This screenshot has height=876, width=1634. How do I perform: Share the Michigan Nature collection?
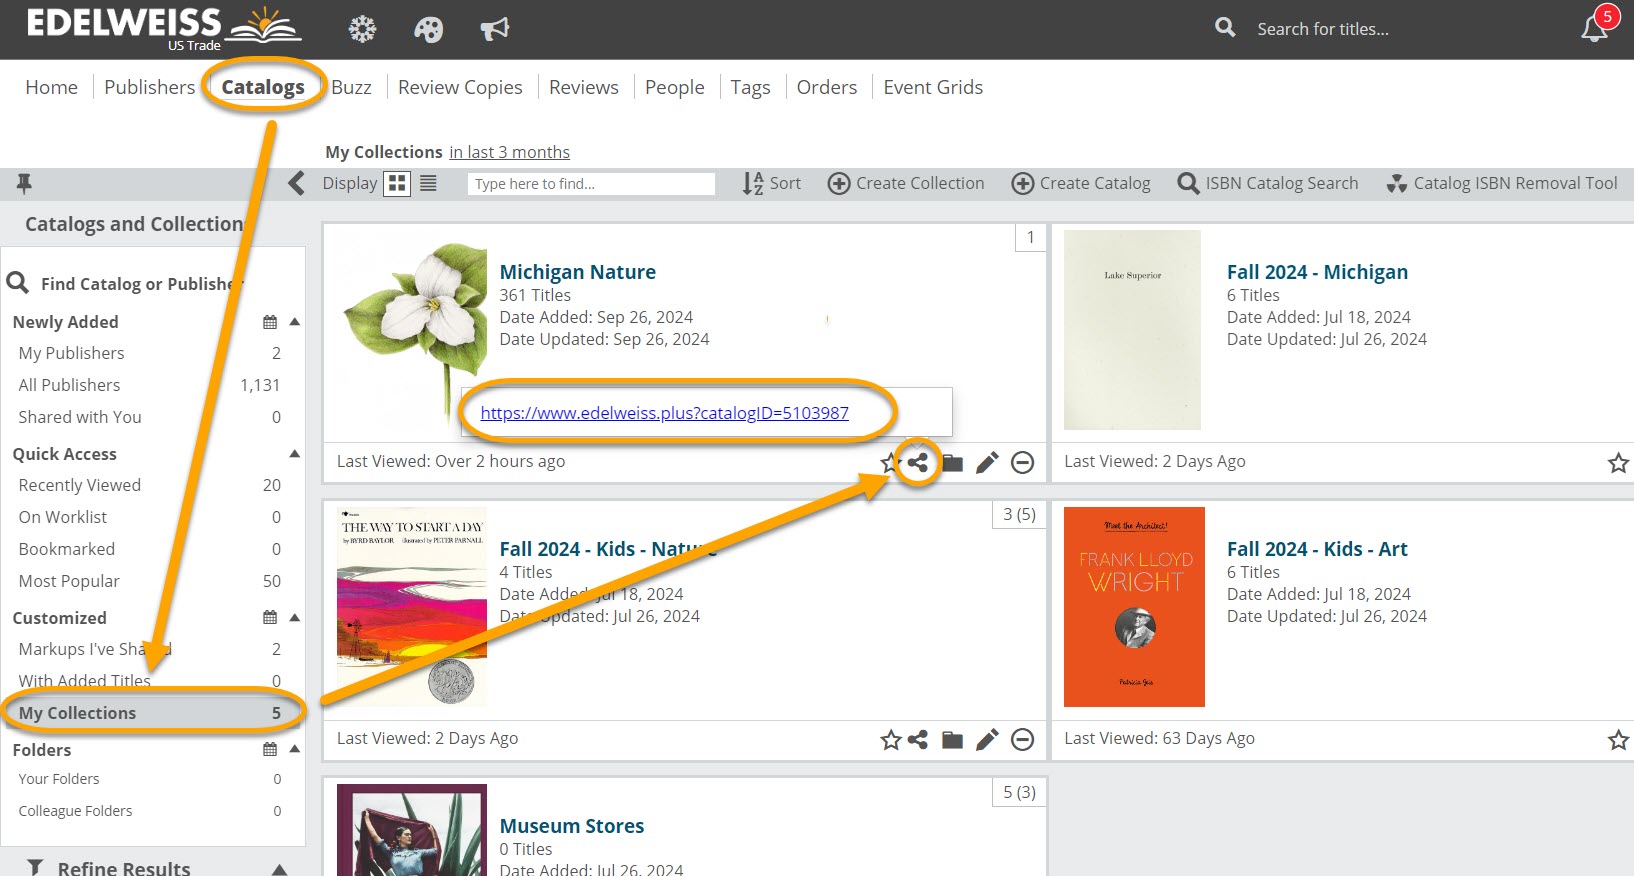918,462
